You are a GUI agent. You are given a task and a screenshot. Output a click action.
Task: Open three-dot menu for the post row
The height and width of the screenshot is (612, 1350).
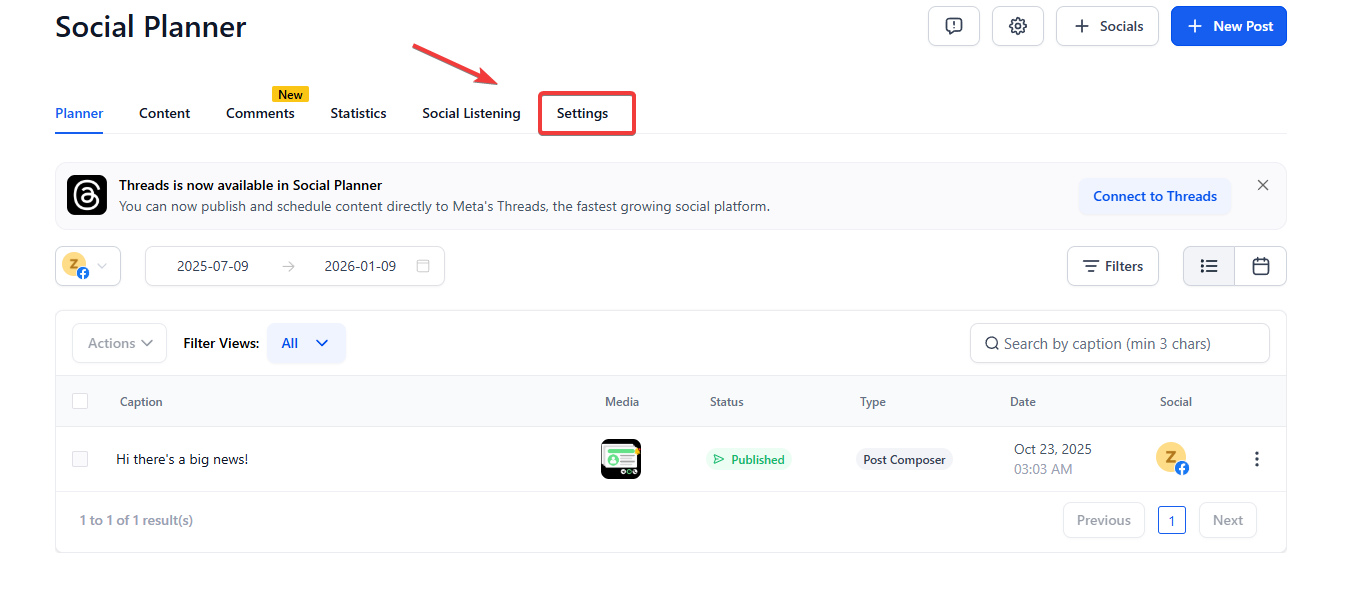(x=1256, y=459)
